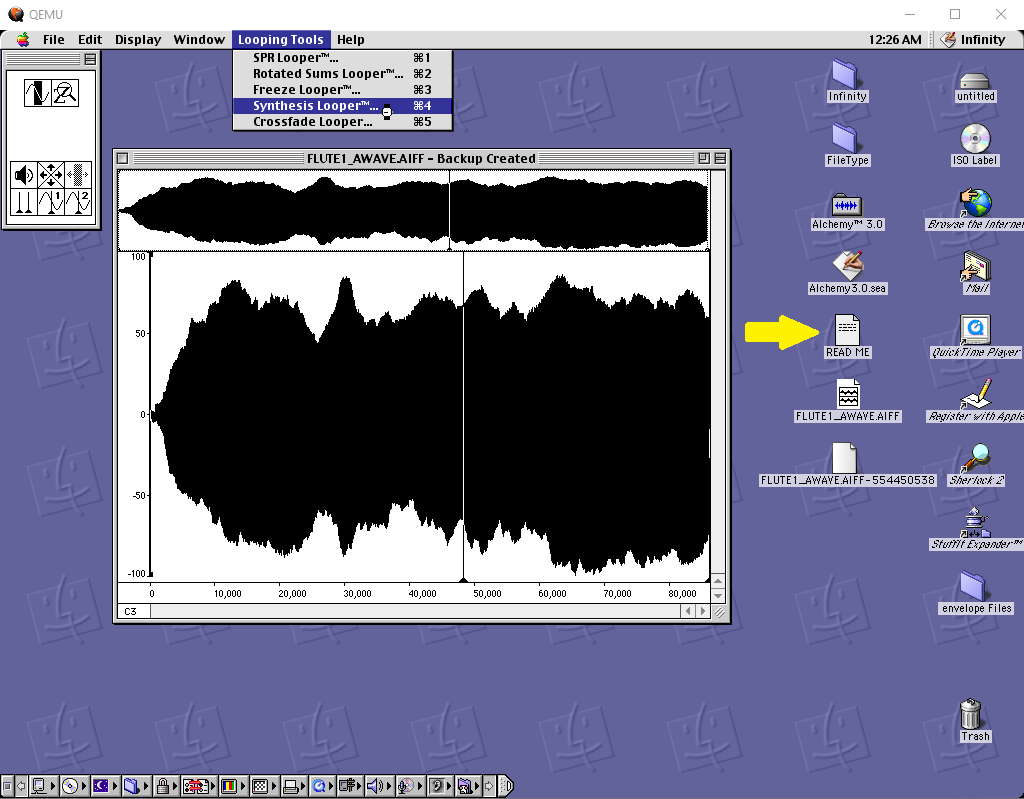Click the speaker playback tool in the palette

(23, 173)
